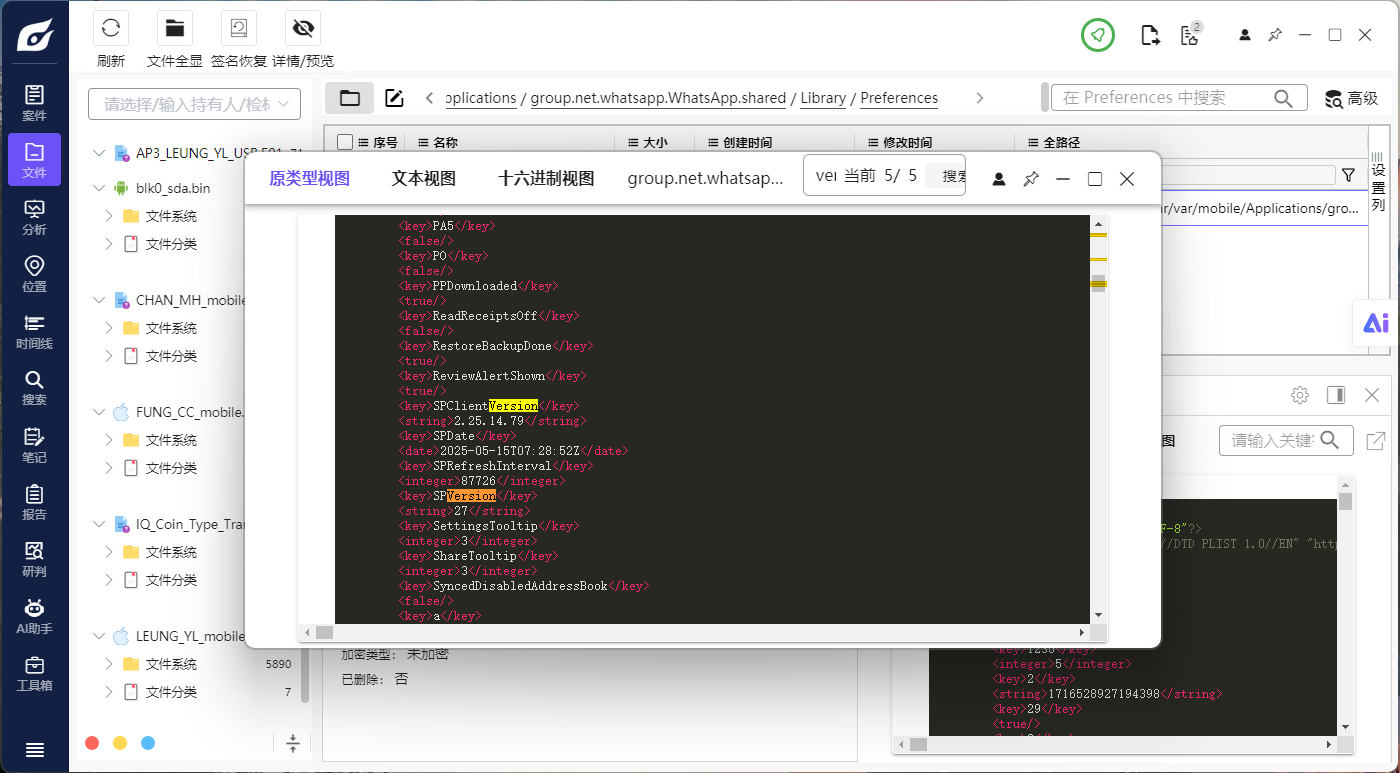This screenshot has width=1400, height=773.
Task: Click the 刷新 refresh toolbar icon
Action: (111, 28)
